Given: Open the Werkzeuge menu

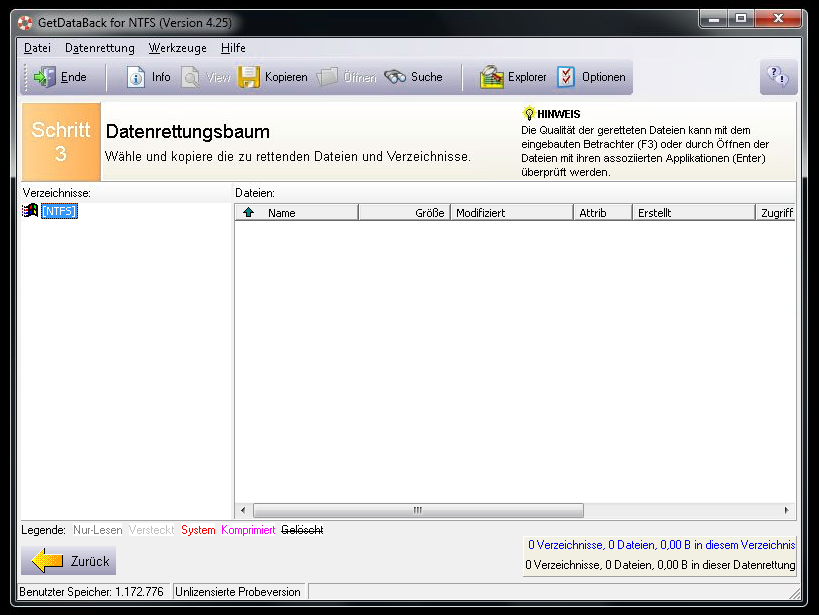Looking at the screenshot, I should [178, 48].
